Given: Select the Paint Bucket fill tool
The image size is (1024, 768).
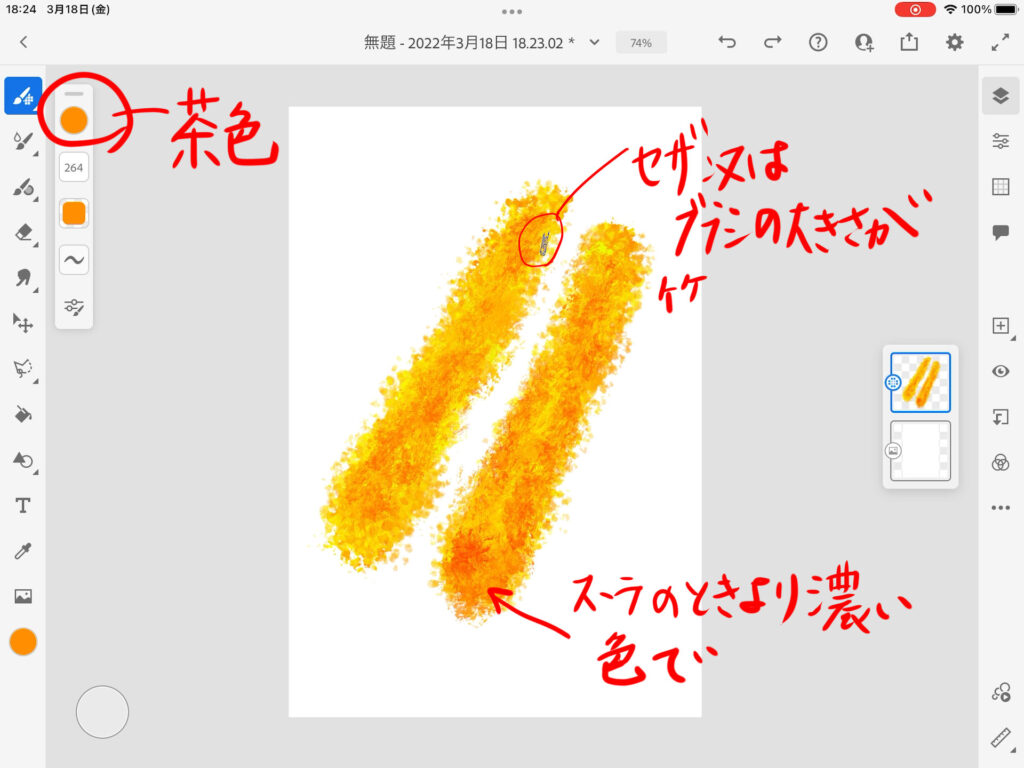Looking at the screenshot, I should tap(23, 414).
